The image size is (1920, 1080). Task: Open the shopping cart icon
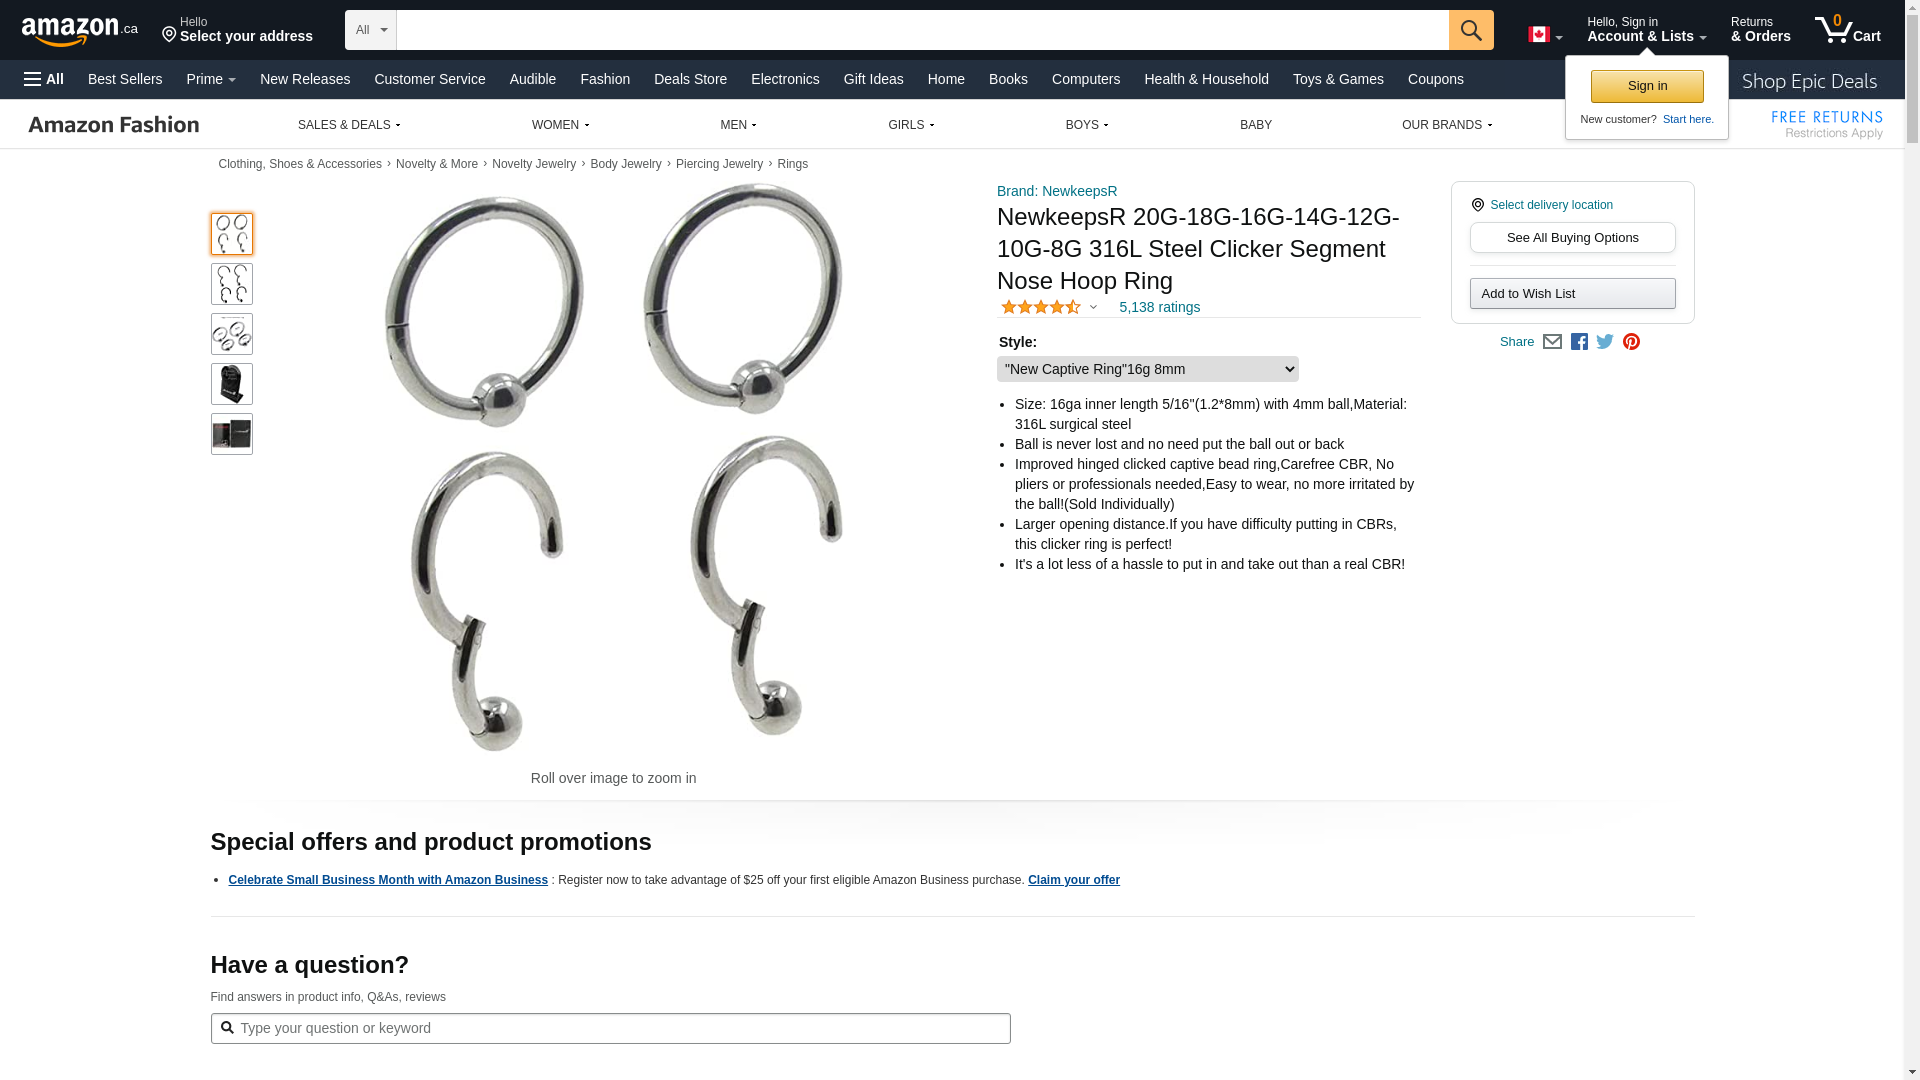(1847, 30)
